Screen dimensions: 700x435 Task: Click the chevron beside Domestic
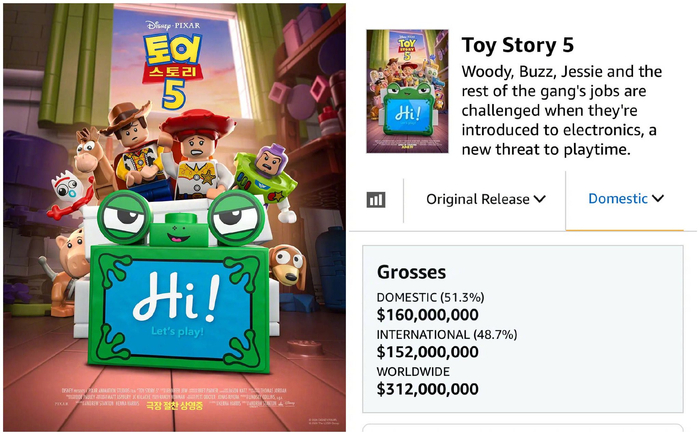click(x=658, y=198)
